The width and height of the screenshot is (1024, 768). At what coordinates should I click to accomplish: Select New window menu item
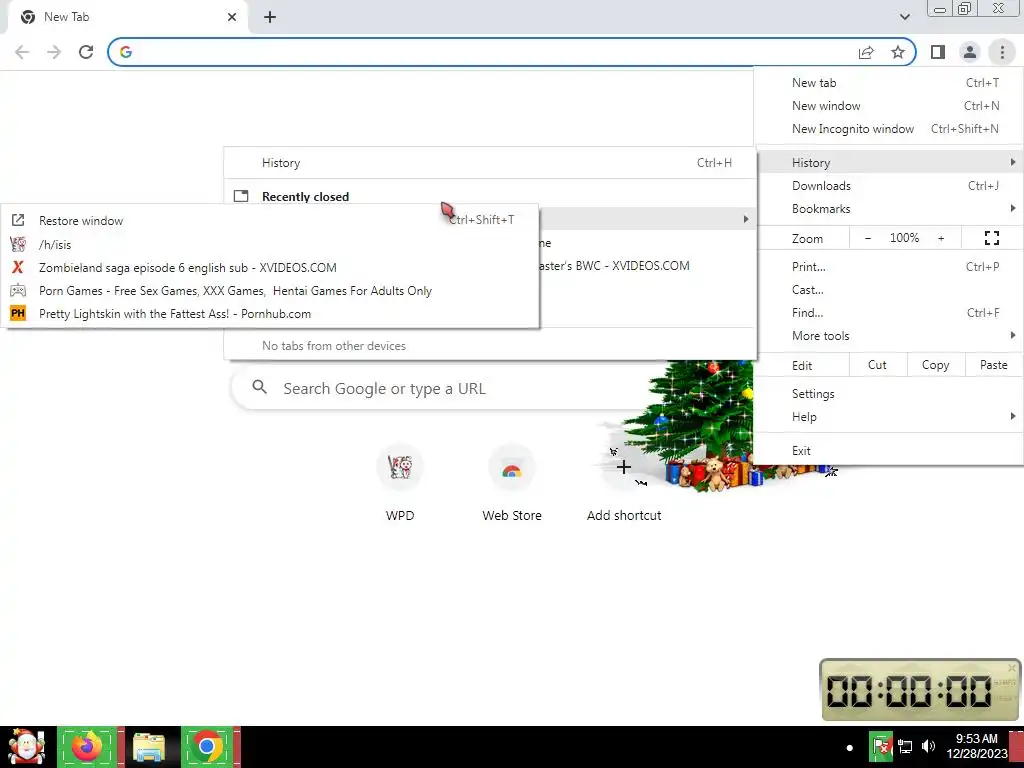(888, 106)
